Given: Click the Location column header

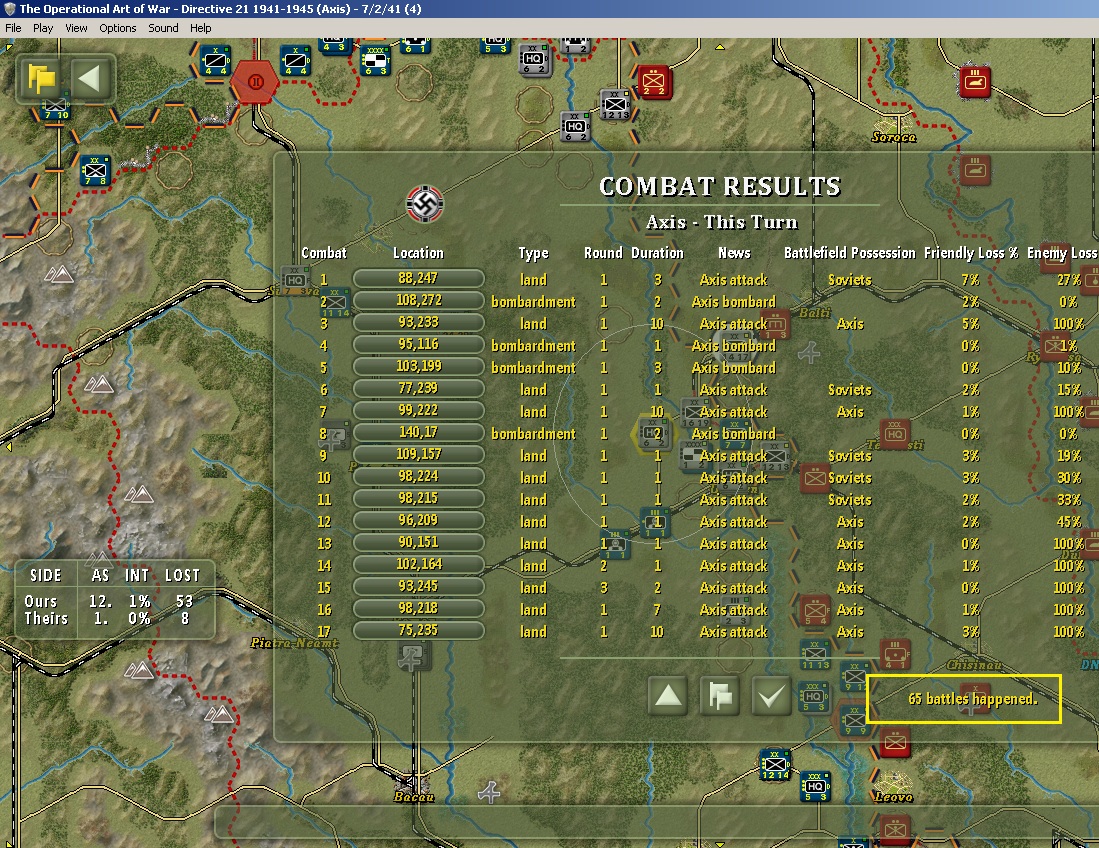Looking at the screenshot, I should pyautogui.click(x=418, y=253).
